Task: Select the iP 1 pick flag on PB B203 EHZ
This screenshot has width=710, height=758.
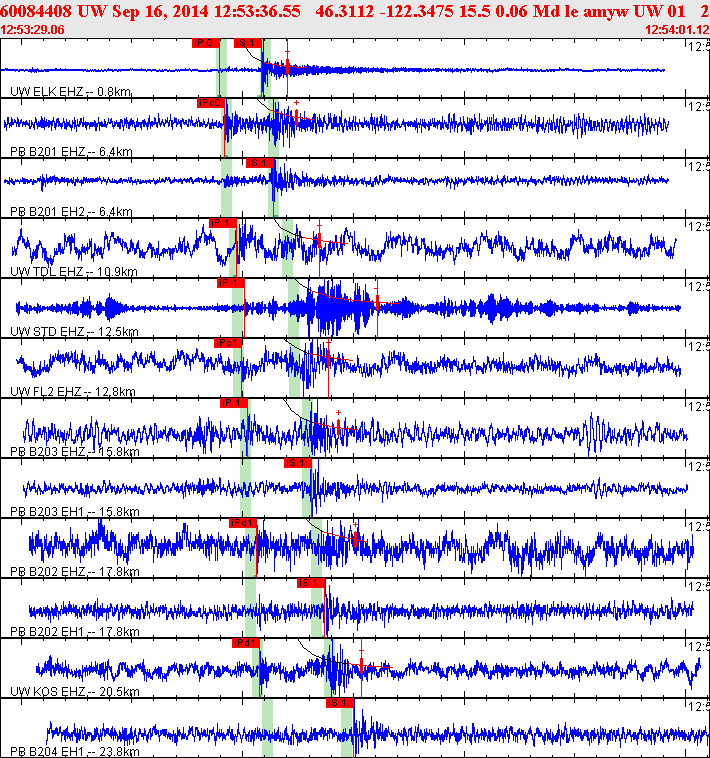Action: (x=233, y=403)
